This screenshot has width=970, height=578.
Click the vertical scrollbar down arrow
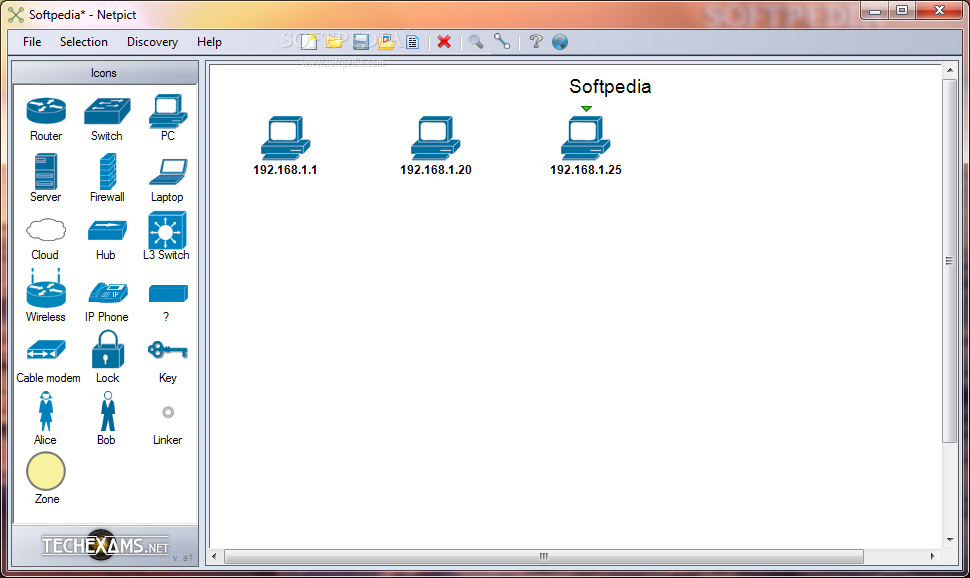(x=950, y=540)
